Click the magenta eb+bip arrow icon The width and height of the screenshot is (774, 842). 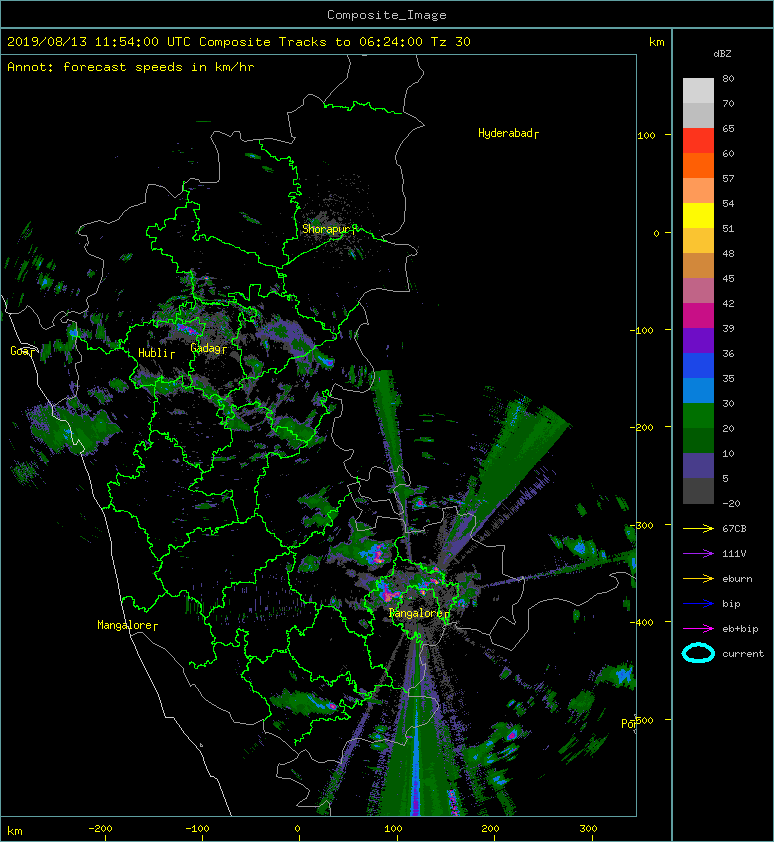[698, 629]
